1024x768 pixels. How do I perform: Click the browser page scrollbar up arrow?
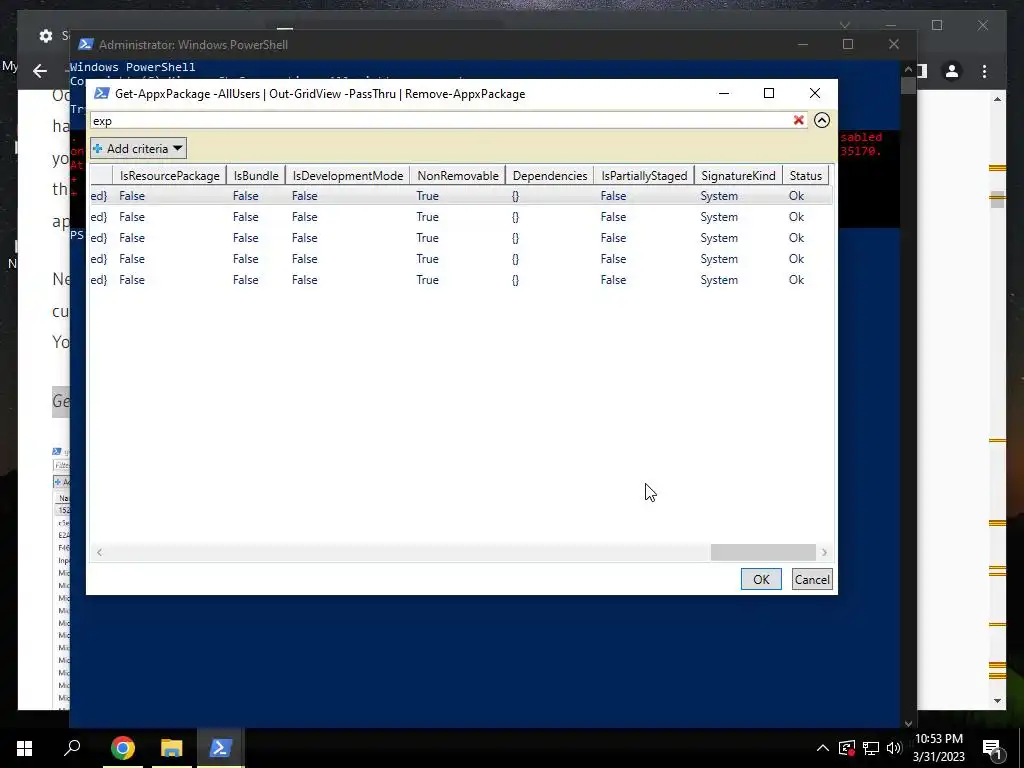click(x=997, y=99)
